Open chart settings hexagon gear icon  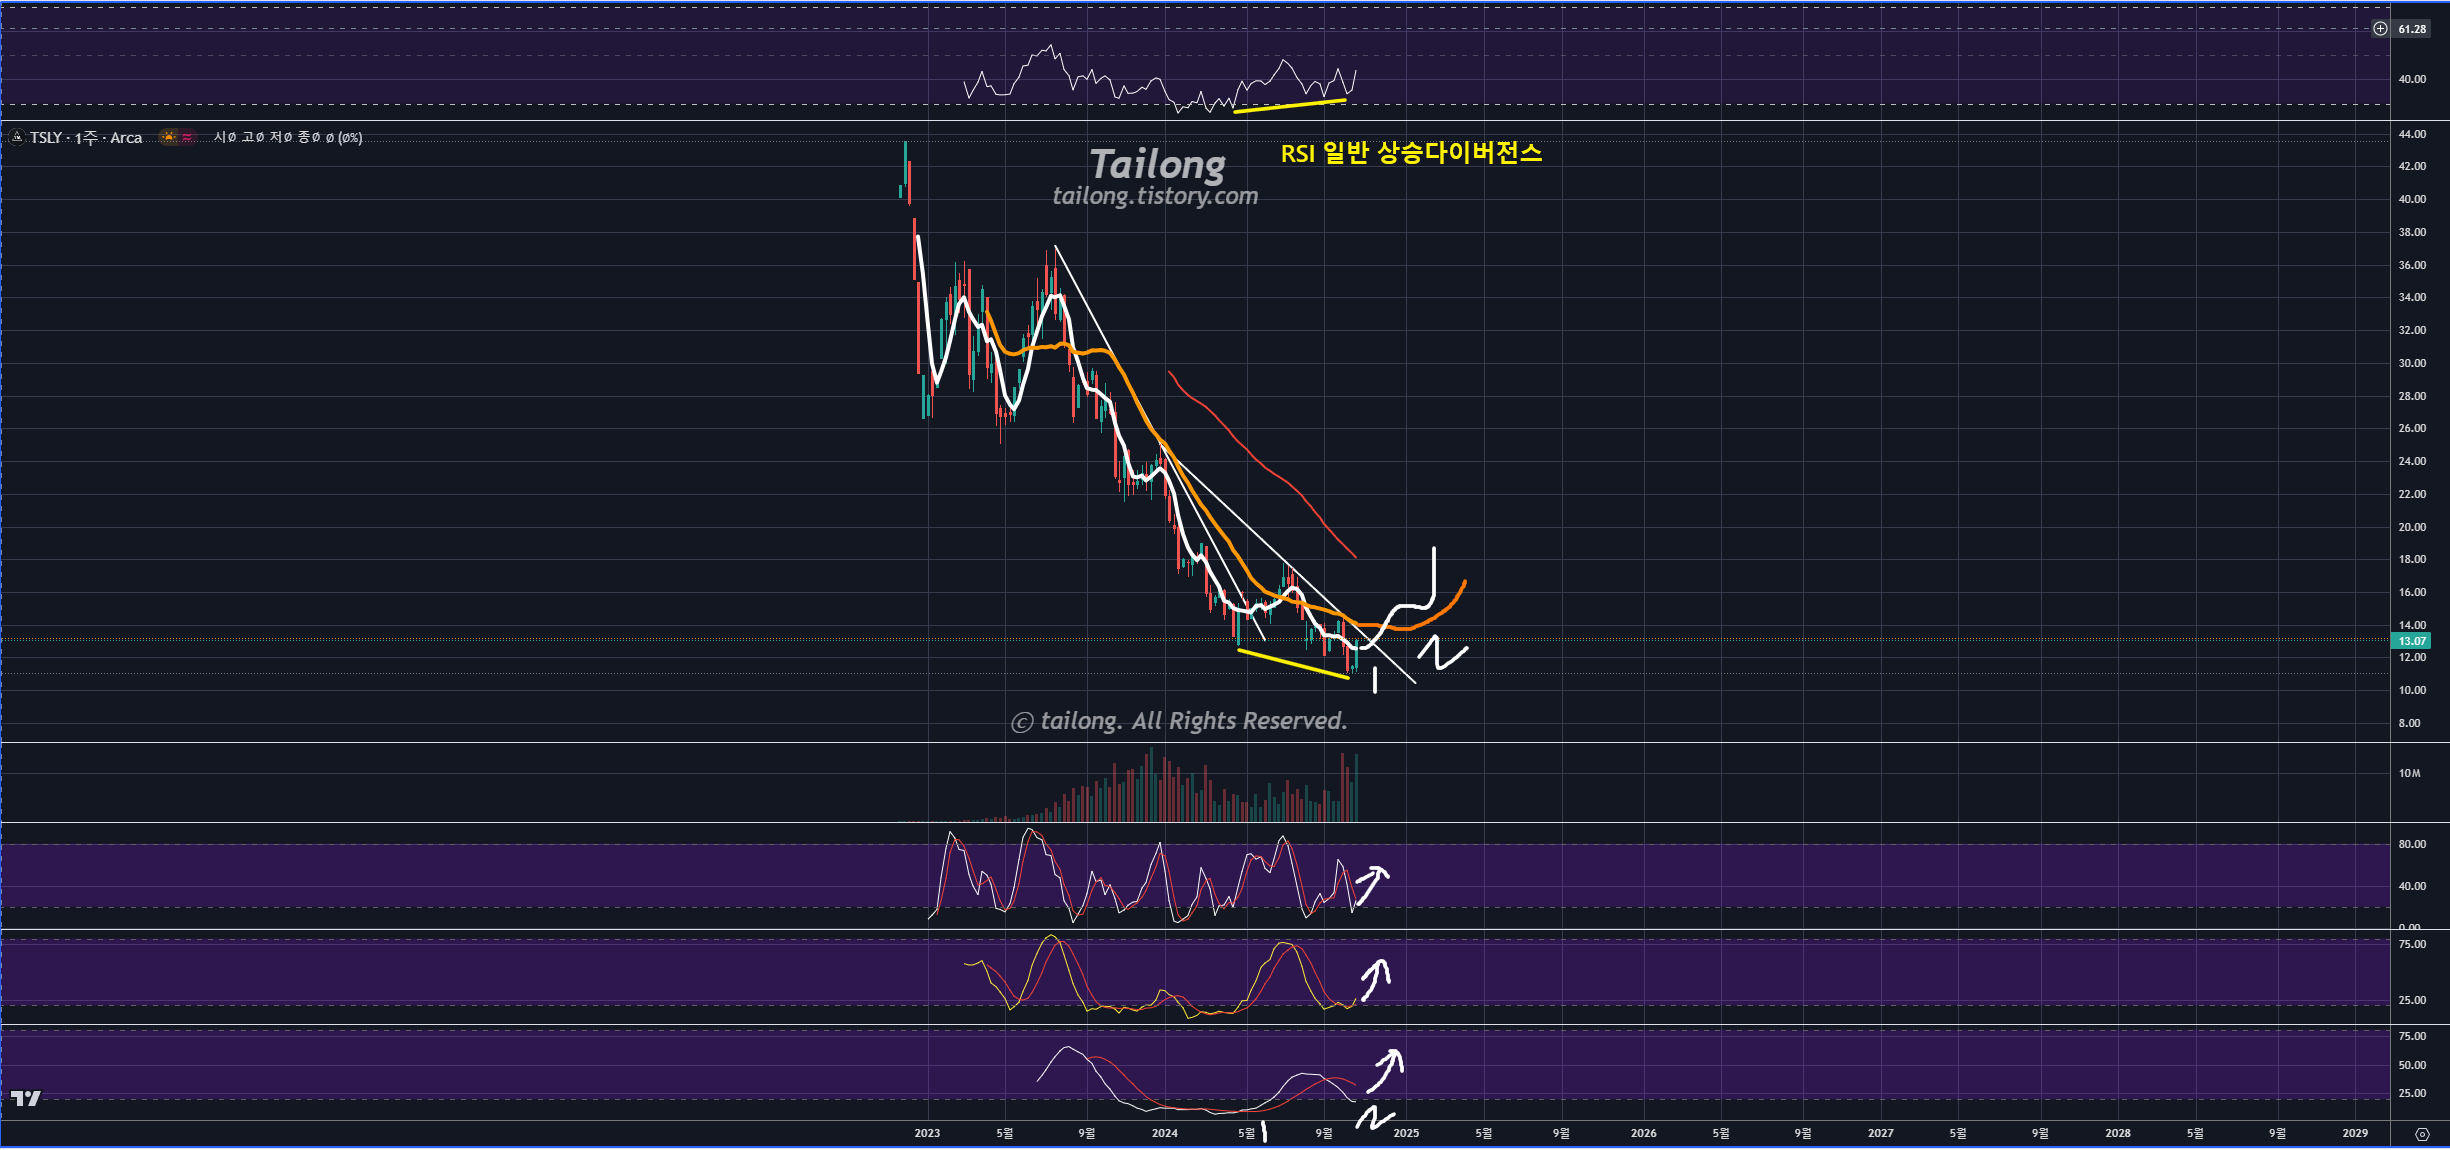[x=2422, y=1134]
